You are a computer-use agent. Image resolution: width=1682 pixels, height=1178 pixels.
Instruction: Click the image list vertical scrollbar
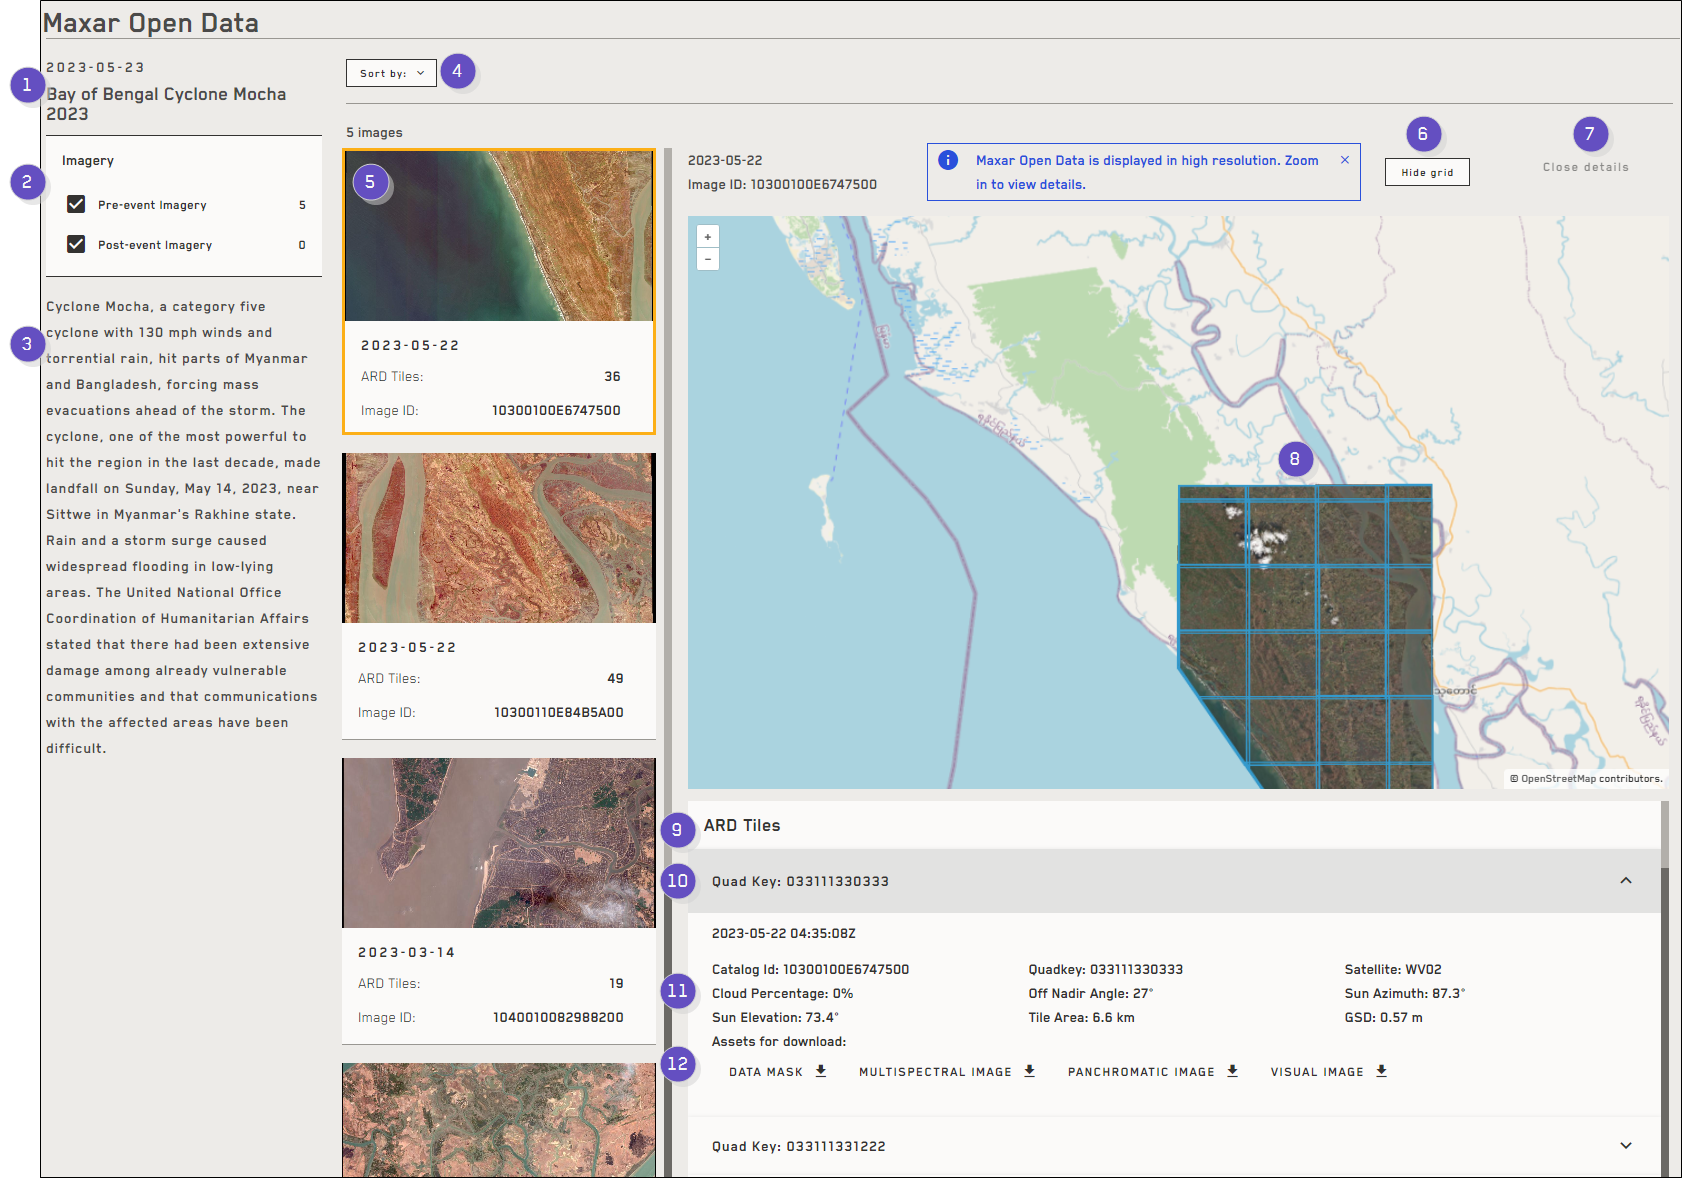[668, 660]
